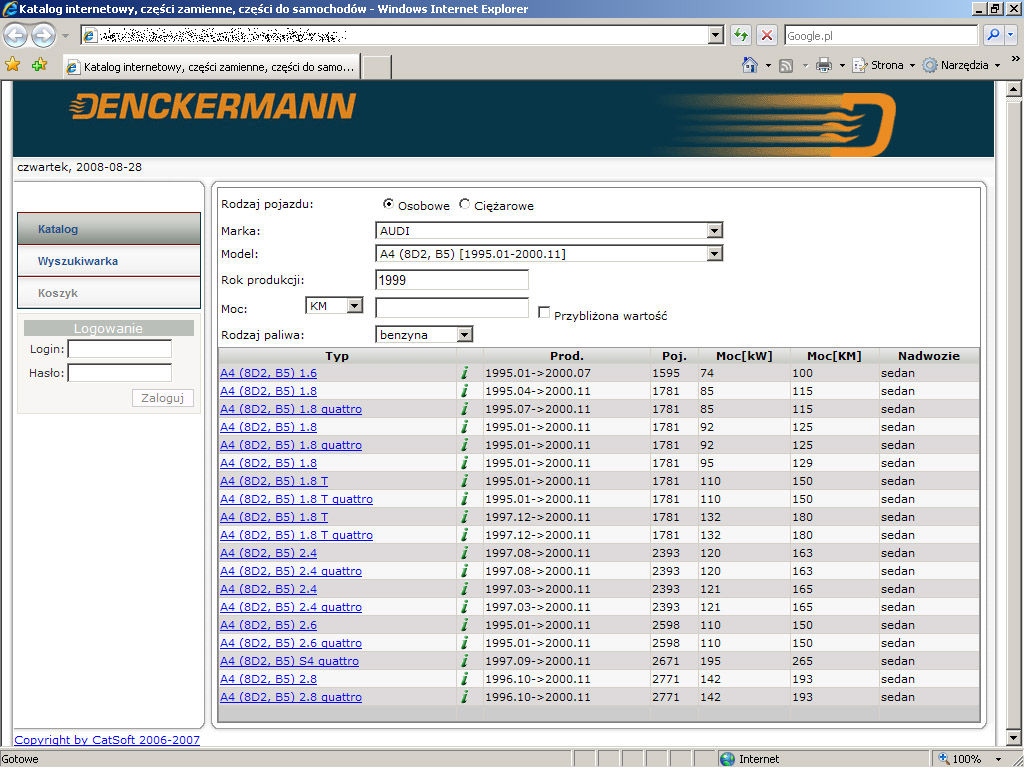Show info for the A4 2.8 non-quattro row
The height and width of the screenshot is (768, 1024).
click(x=464, y=679)
